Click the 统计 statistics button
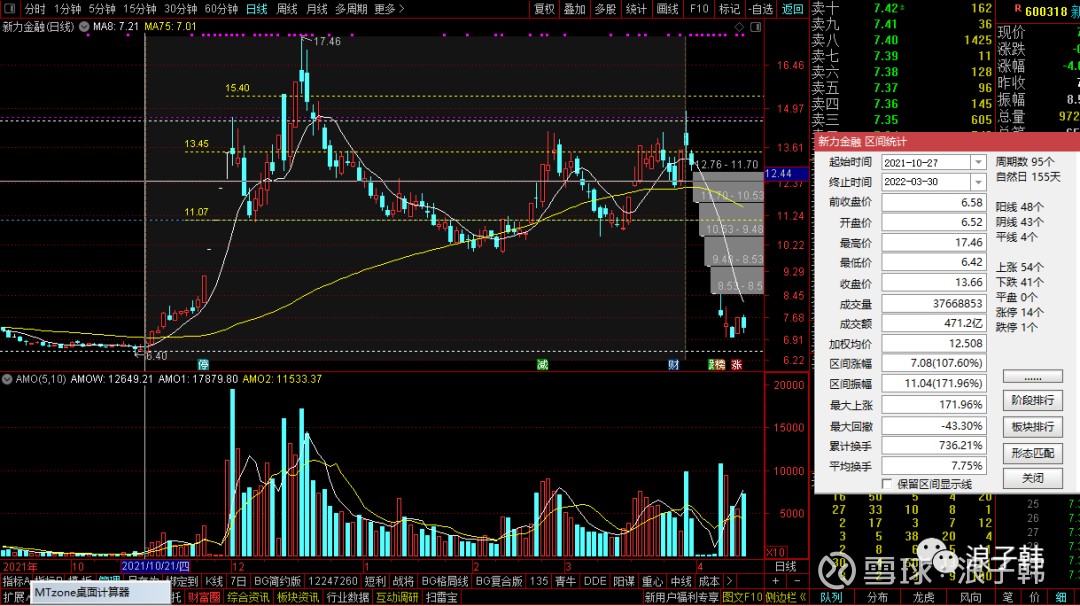This screenshot has height=606, width=1080. [x=636, y=9]
